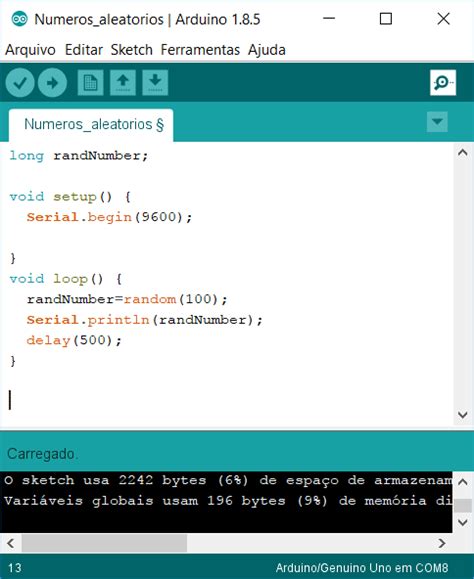Screen dimensions: 474x579
Task: Open the Serial Monitor magnifier icon
Action: point(443,82)
